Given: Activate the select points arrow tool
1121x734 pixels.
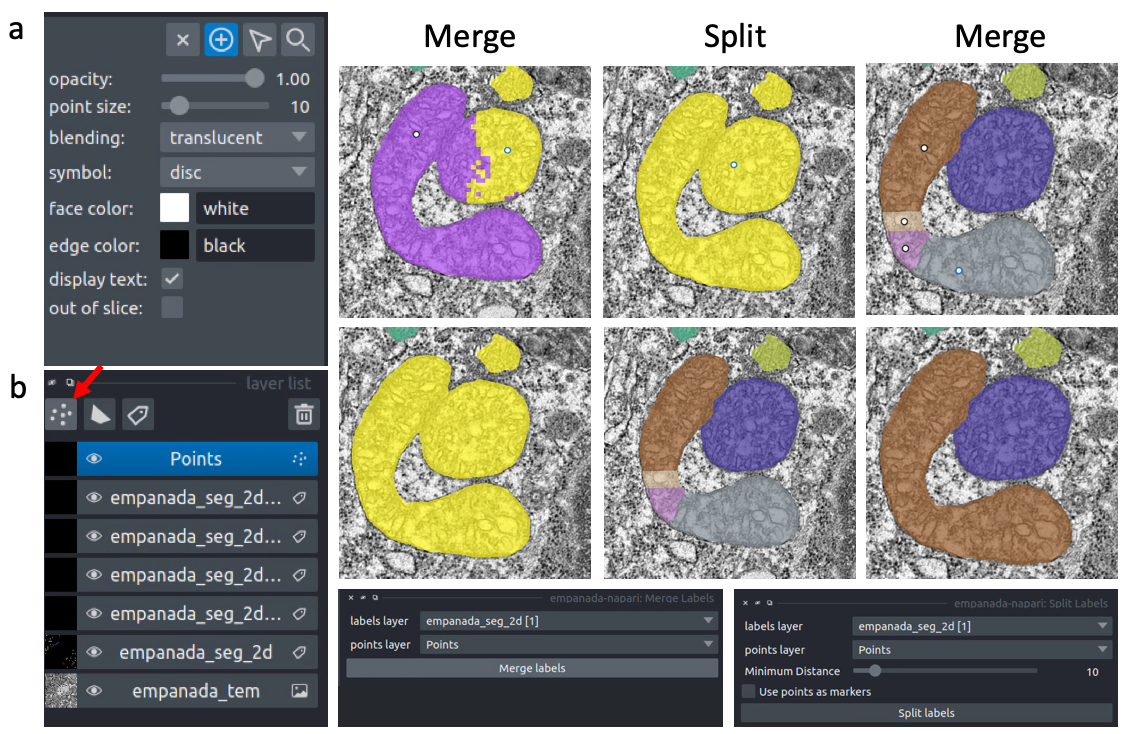Looking at the screenshot, I should tap(259, 40).
